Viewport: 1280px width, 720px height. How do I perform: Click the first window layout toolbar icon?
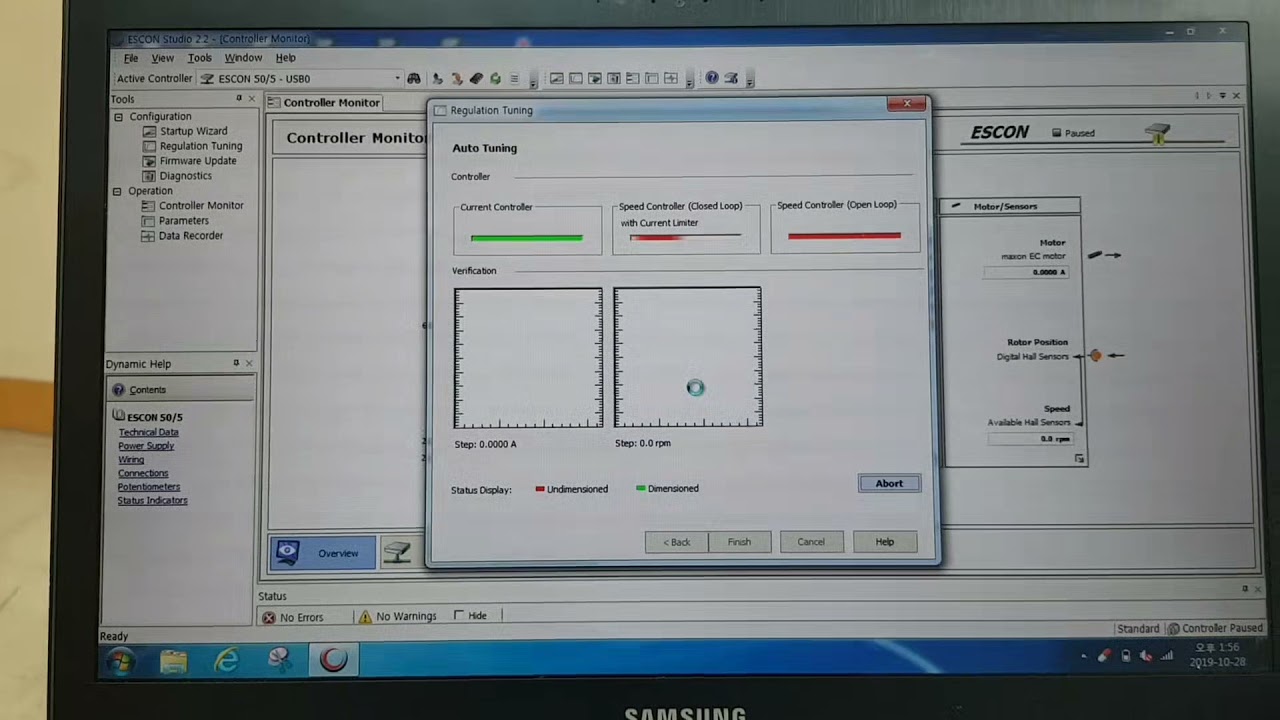click(x=557, y=78)
